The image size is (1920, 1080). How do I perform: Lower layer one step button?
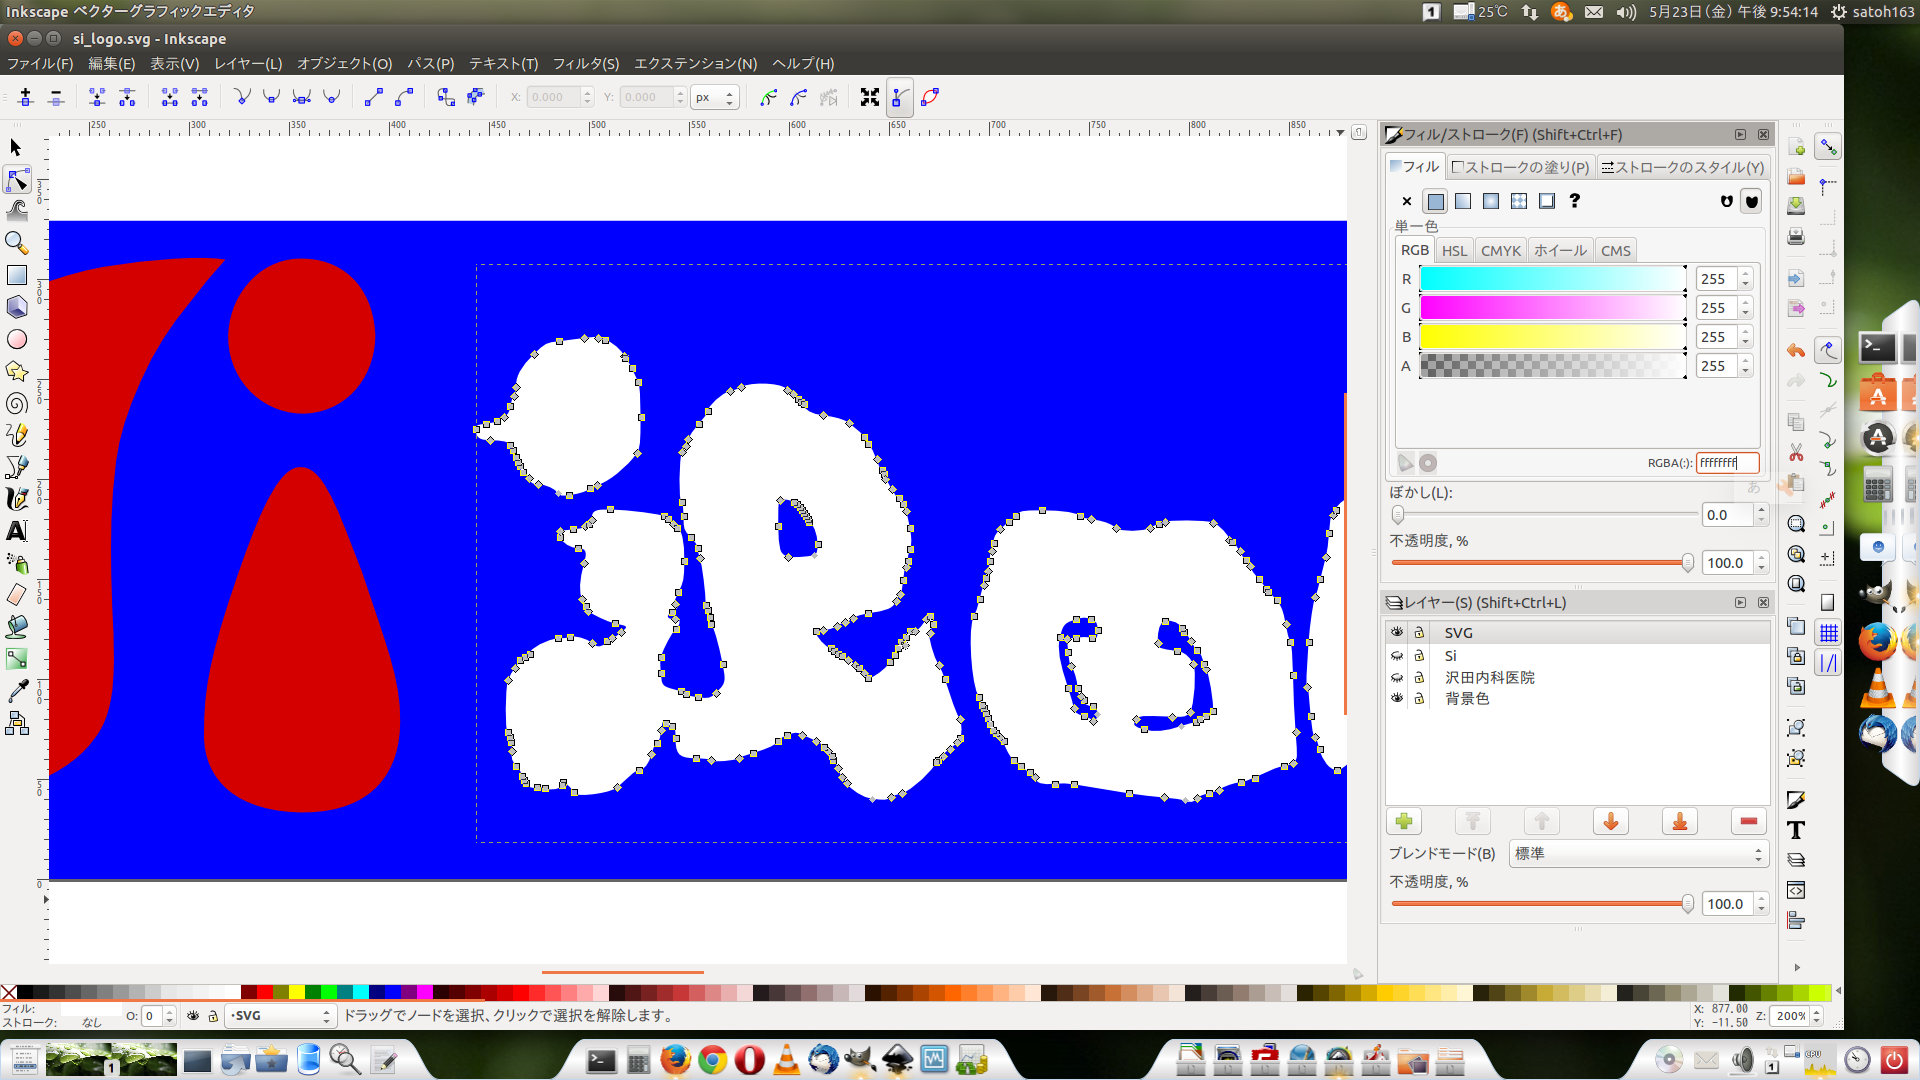pos(1611,822)
